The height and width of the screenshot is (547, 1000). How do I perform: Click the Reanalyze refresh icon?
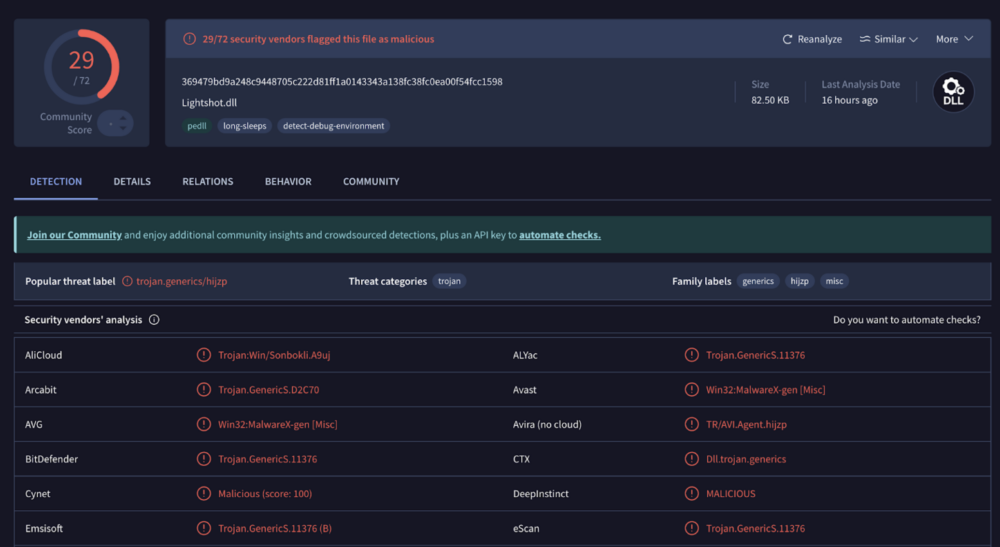coord(788,39)
